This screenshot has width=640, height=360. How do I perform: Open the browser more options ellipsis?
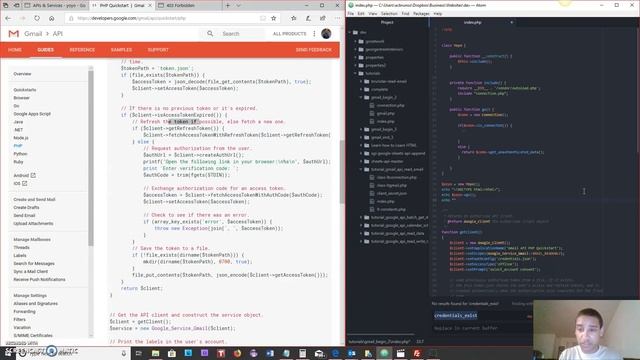(337, 18)
